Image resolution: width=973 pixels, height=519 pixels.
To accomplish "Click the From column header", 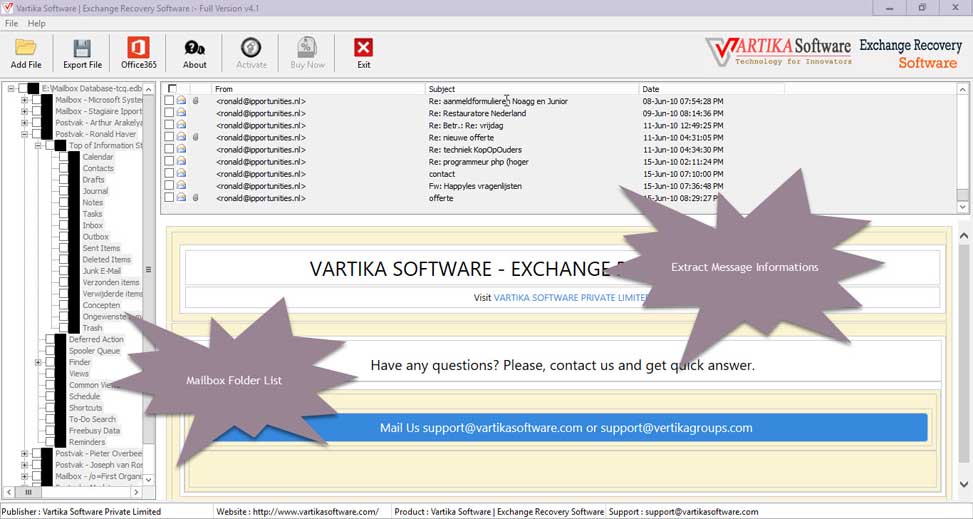I will pyautogui.click(x=318, y=89).
